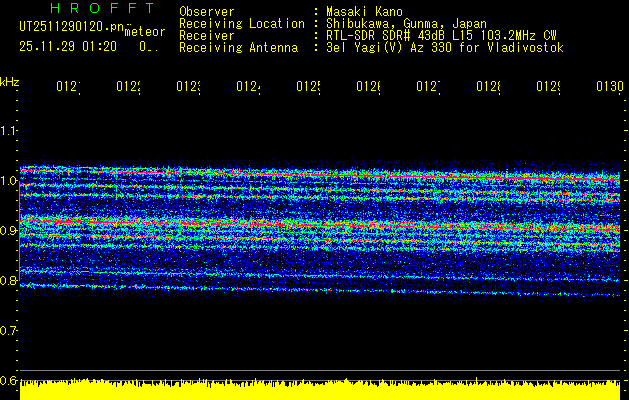Select the Receiving Location field label

pos(241,23)
